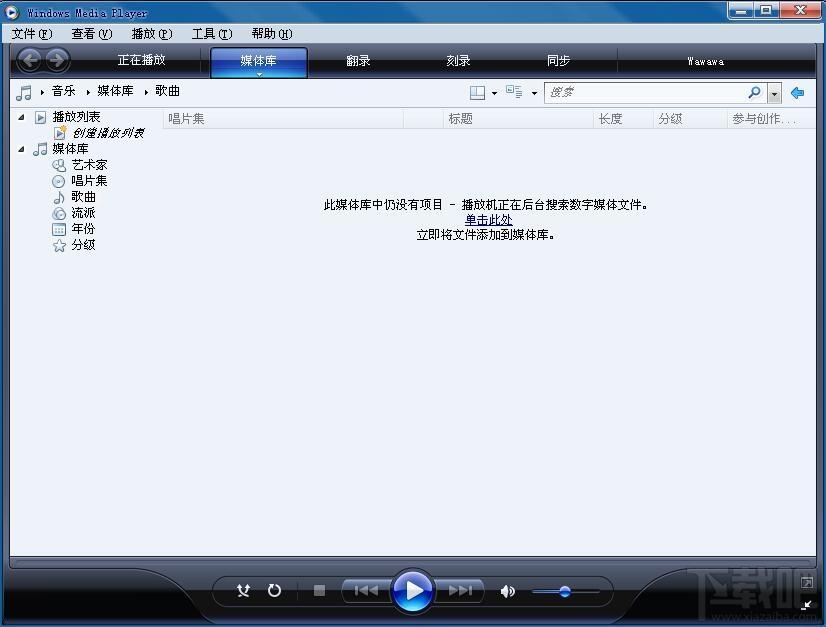Click the large Play button
The width and height of the screenshot is (826, 627).
click(412, 590)
